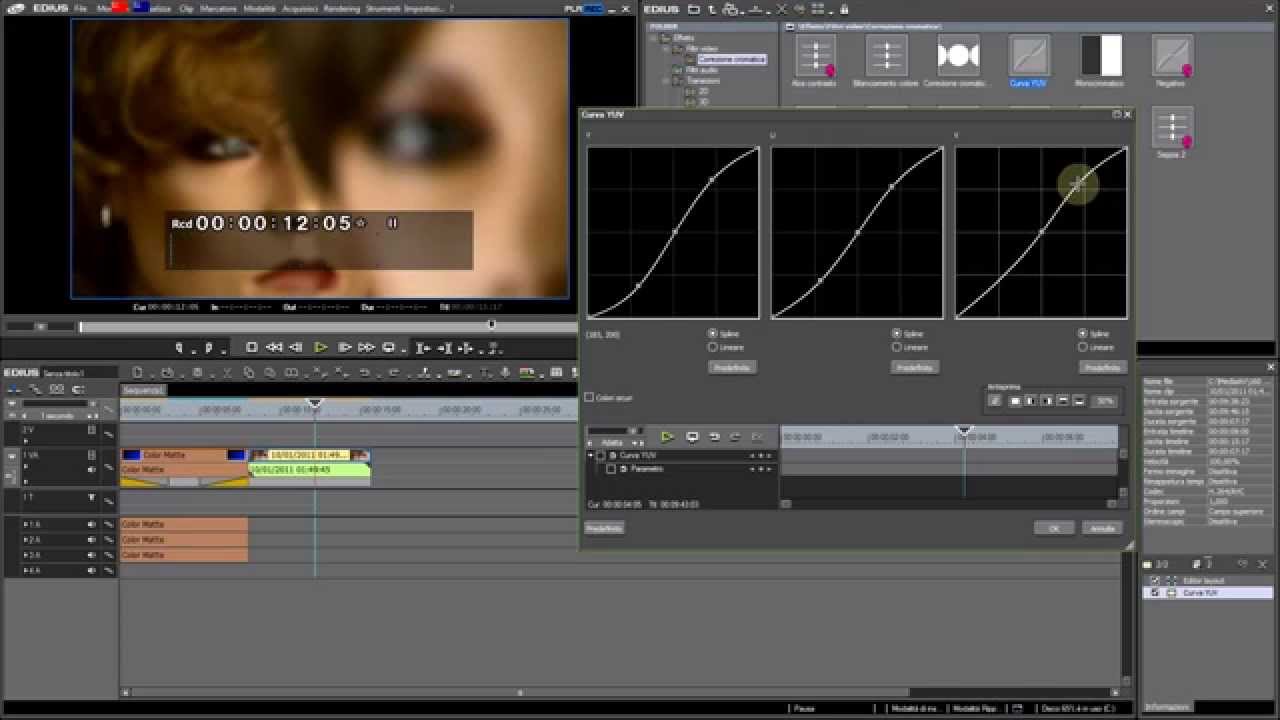Open the Clip menu
The width and height of the screenshot is (1280, 720).
186,8
